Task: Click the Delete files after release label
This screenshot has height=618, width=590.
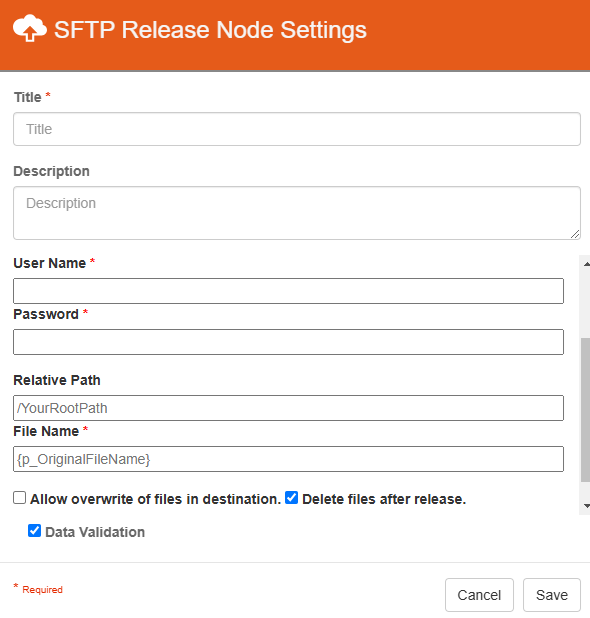Action: (384, 499)
